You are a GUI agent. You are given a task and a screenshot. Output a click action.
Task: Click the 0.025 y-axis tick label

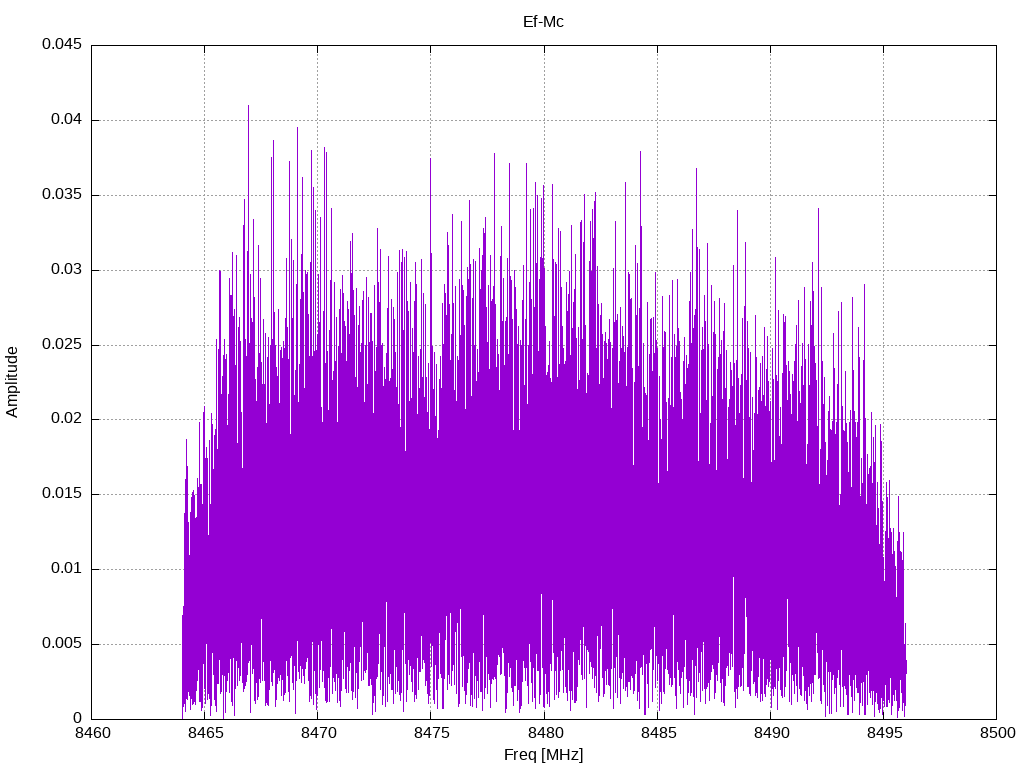(62, 344)
